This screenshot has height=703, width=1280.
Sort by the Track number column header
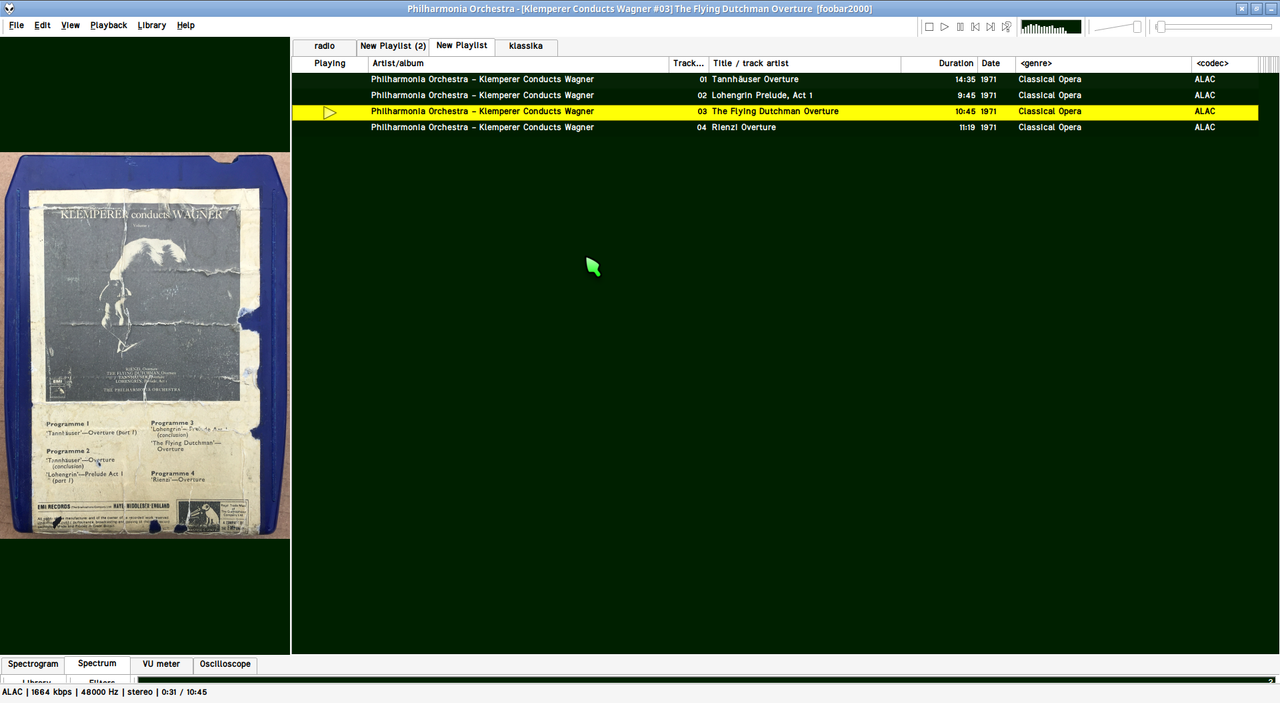coord(689,64)
